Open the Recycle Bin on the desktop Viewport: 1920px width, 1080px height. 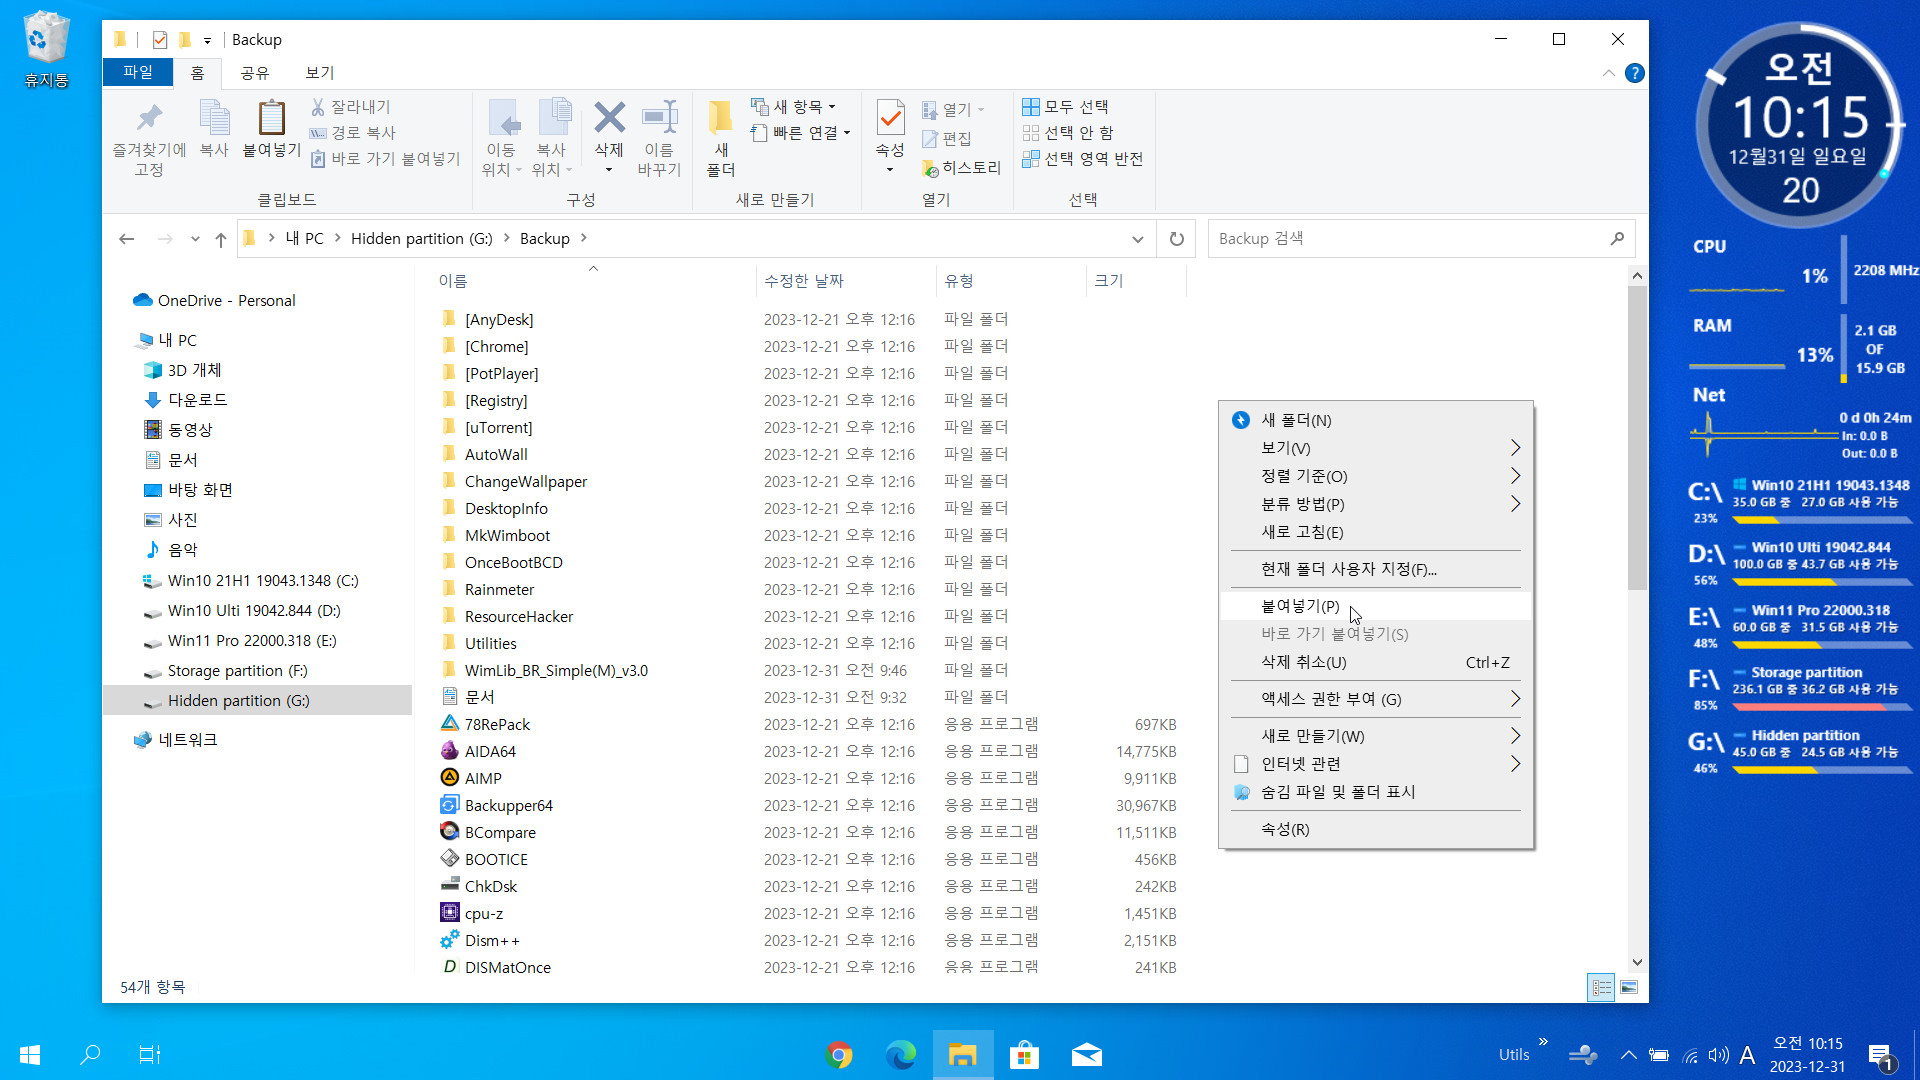click(46, 50)
